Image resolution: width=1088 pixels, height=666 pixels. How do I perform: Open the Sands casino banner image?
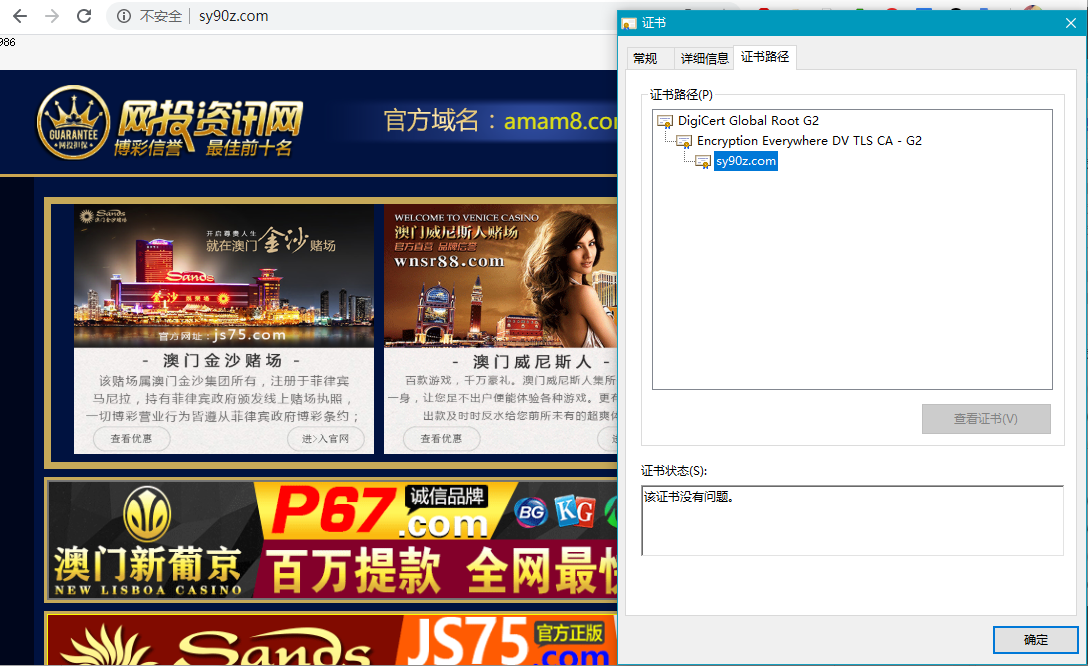(223, 275)
